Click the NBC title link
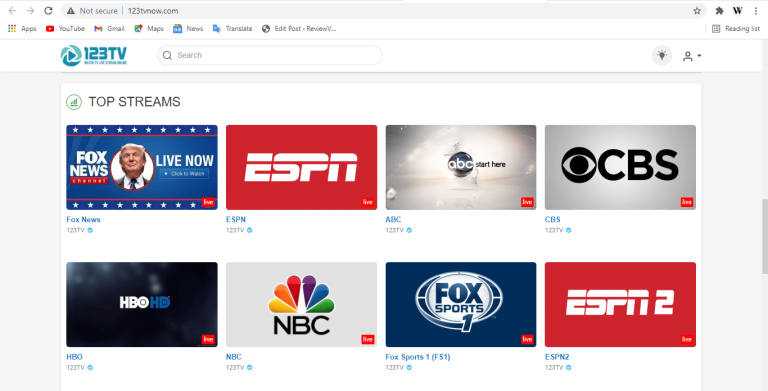The image size is (768, 391). point(234,357)
